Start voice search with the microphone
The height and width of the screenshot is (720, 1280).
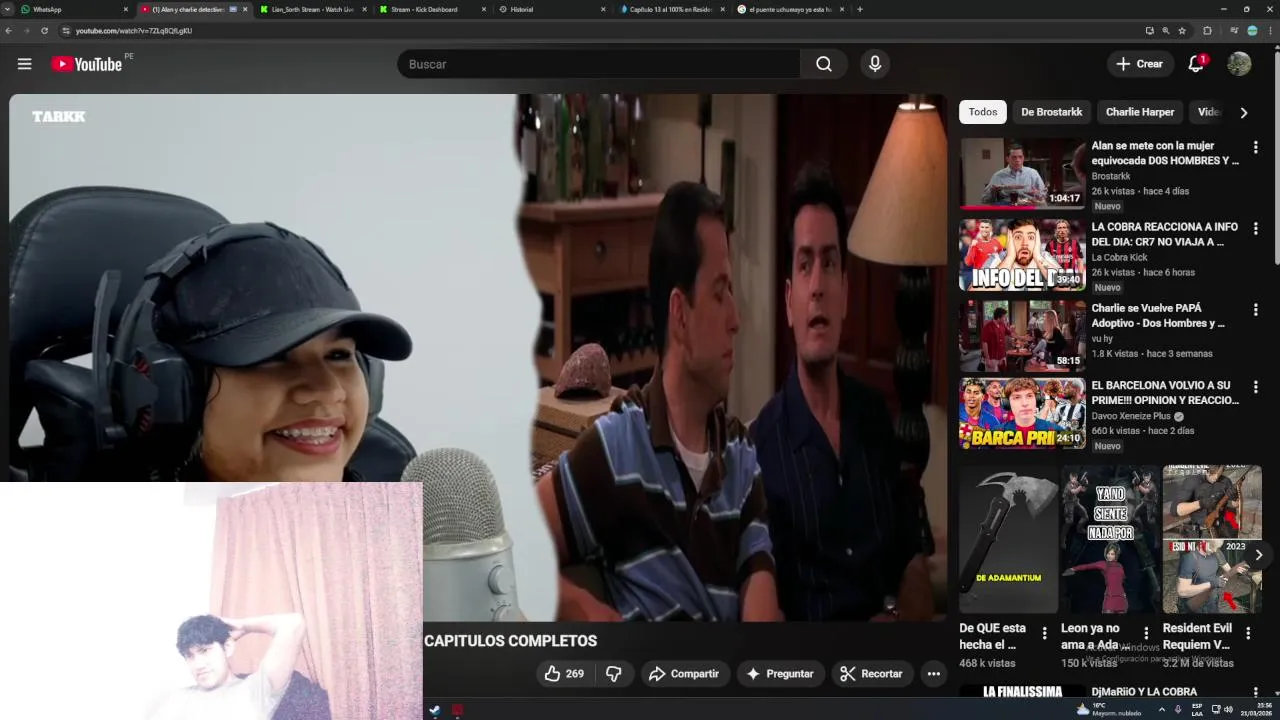875,64
